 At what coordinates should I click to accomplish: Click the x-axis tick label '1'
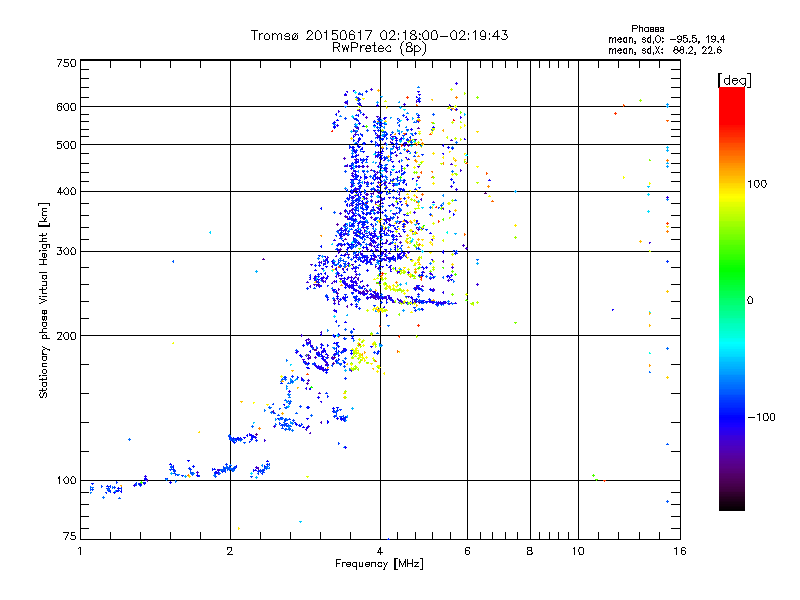pyautogui.click(x=80, y=551)
